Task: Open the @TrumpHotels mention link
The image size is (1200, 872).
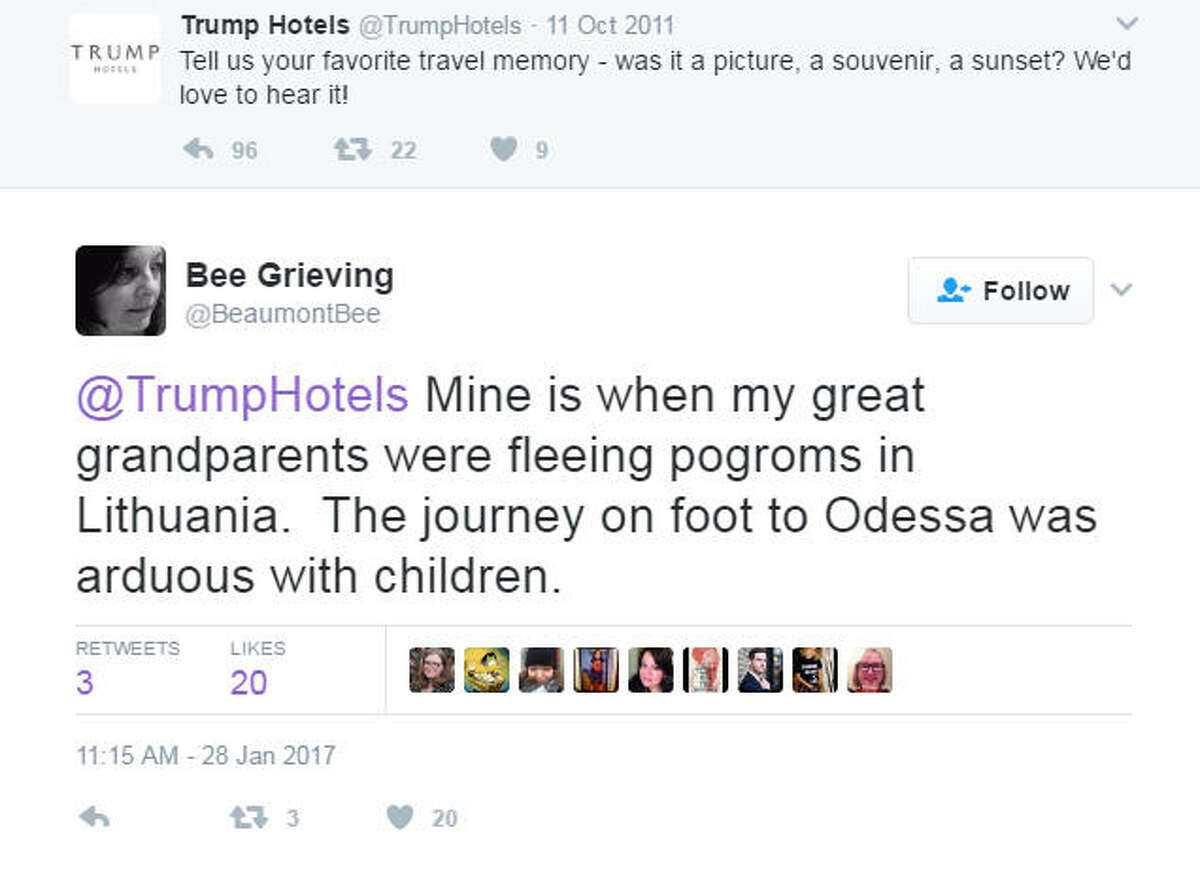Action: tap(243, 395)
